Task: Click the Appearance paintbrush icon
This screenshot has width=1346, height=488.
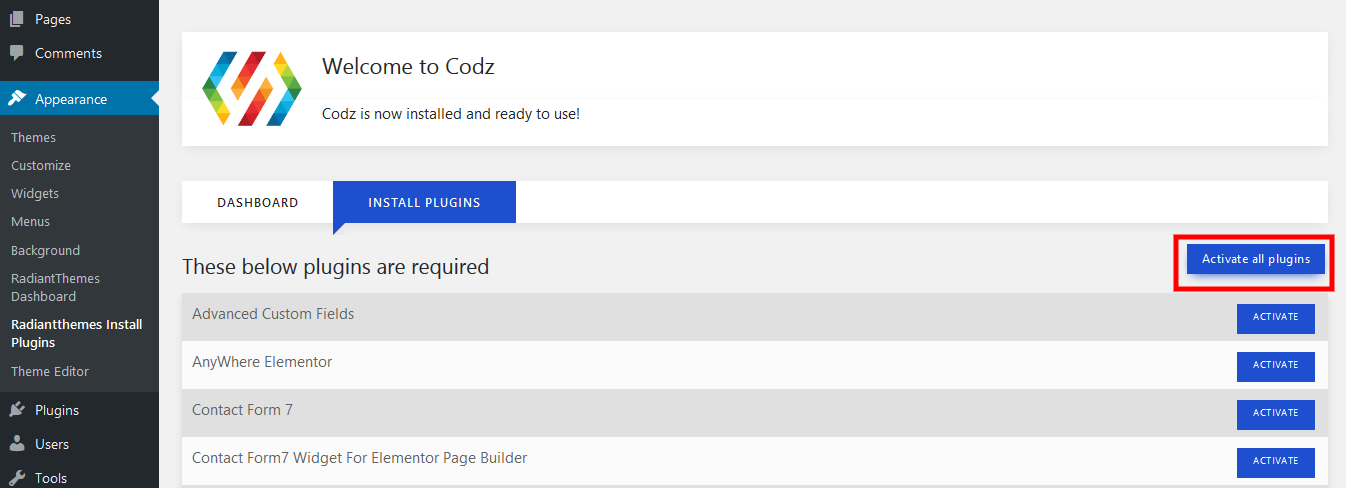Action: click(x=17, y=99)
